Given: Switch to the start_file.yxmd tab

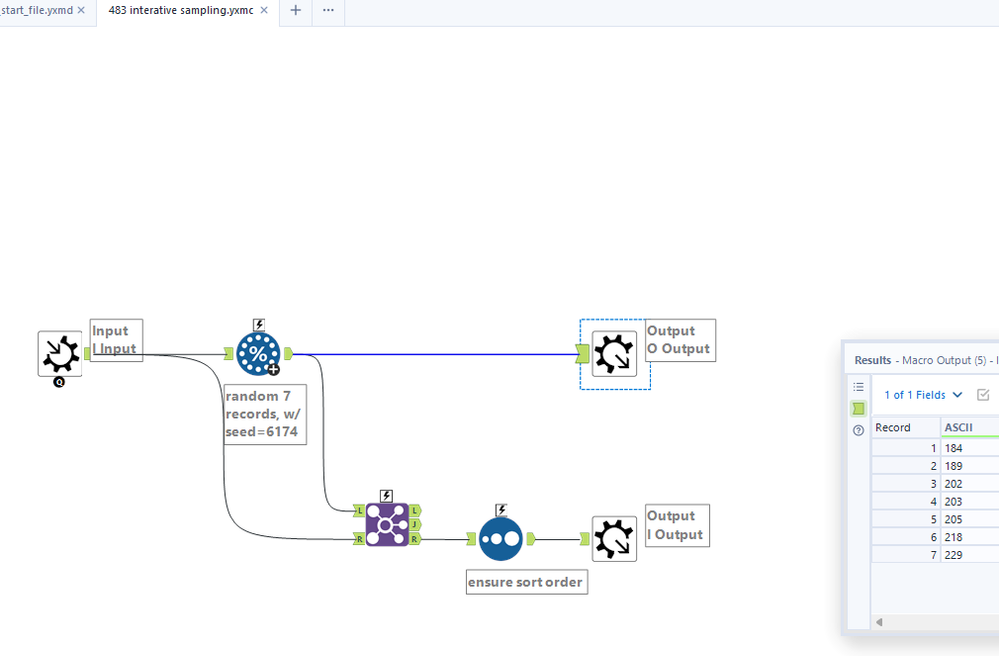Looking at the screenshot, I should [x=38, y=12].
